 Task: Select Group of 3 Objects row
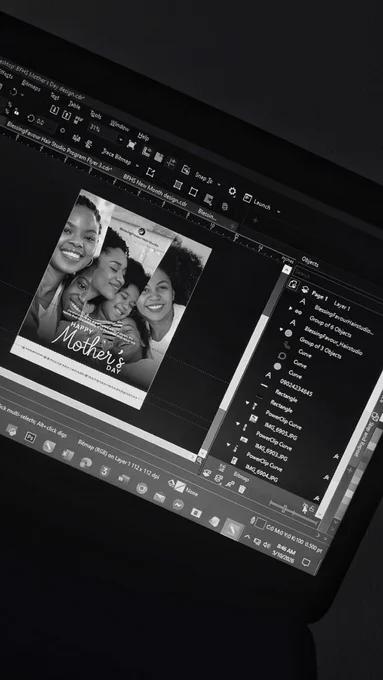320,347
